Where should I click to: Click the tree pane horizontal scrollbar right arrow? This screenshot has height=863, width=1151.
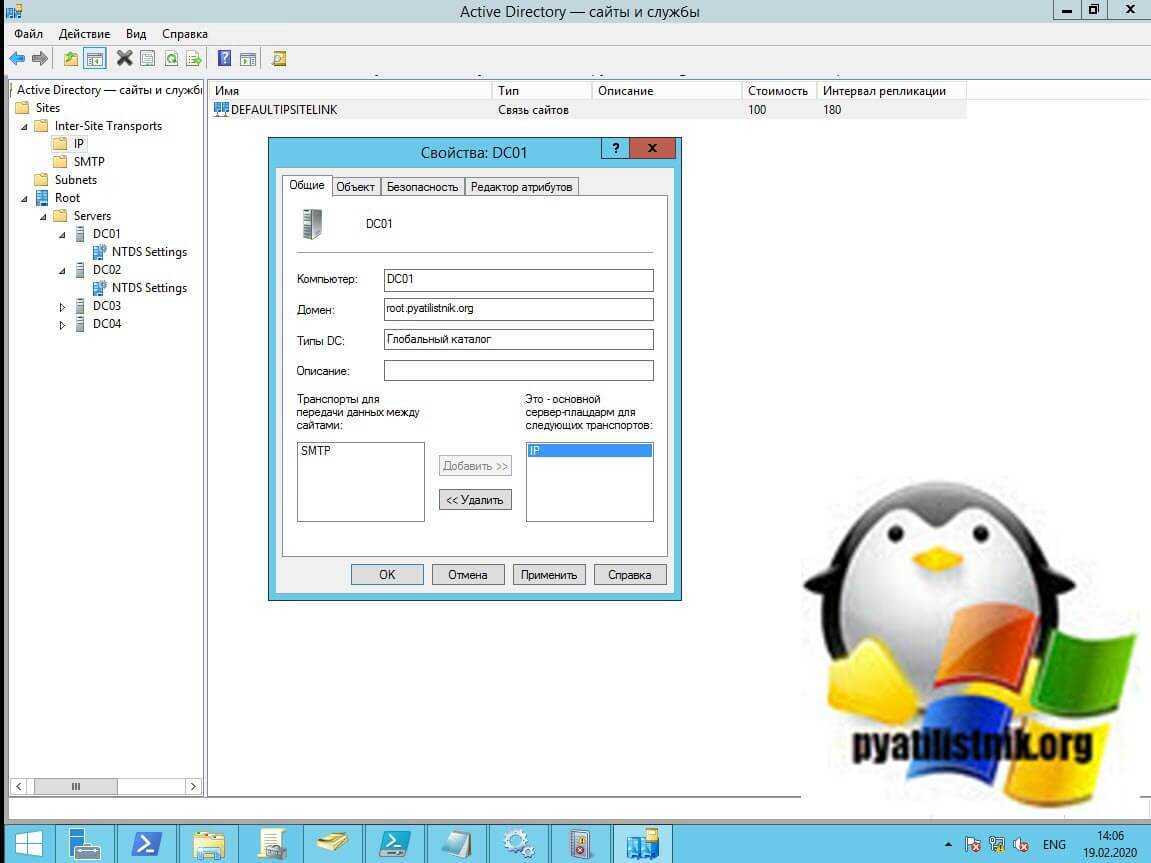193,787
